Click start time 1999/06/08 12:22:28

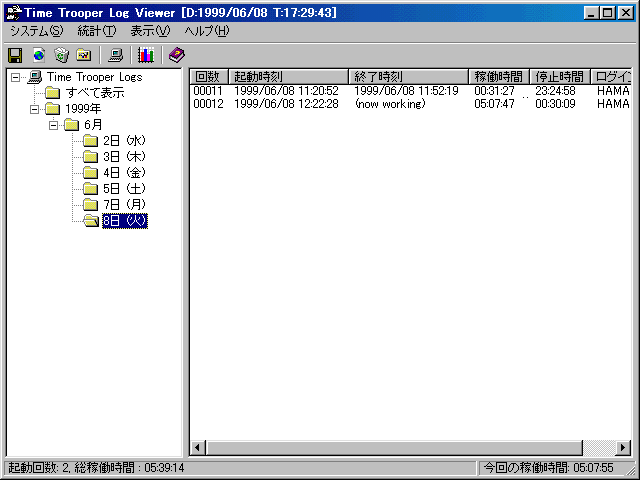286,104
